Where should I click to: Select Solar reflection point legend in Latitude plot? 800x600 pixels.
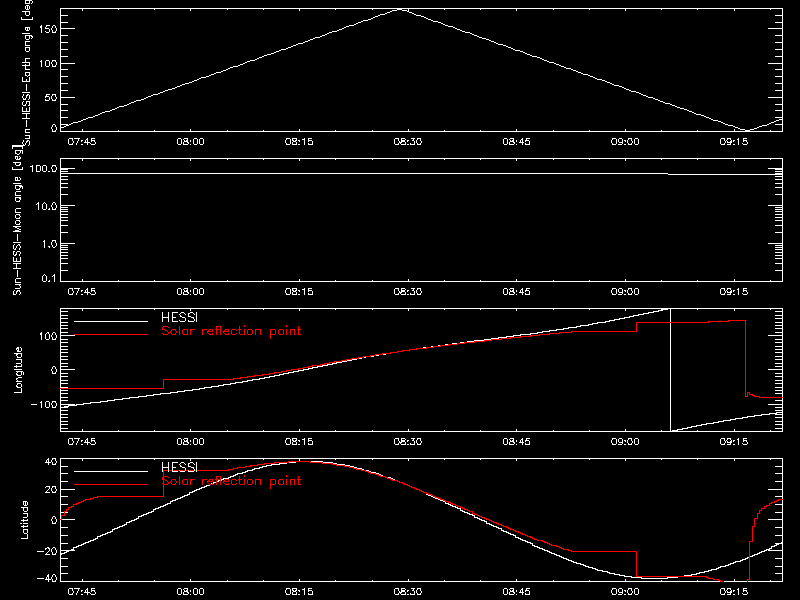231,481
